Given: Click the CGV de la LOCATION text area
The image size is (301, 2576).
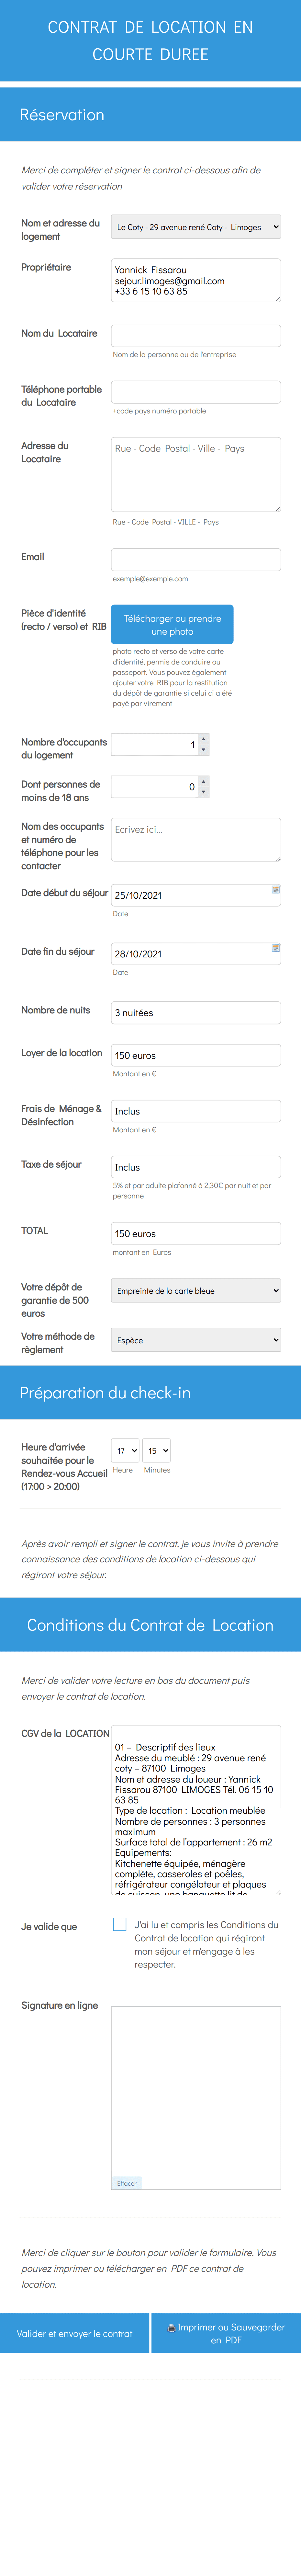Looking at the screenshot, I should [196, 1810].
